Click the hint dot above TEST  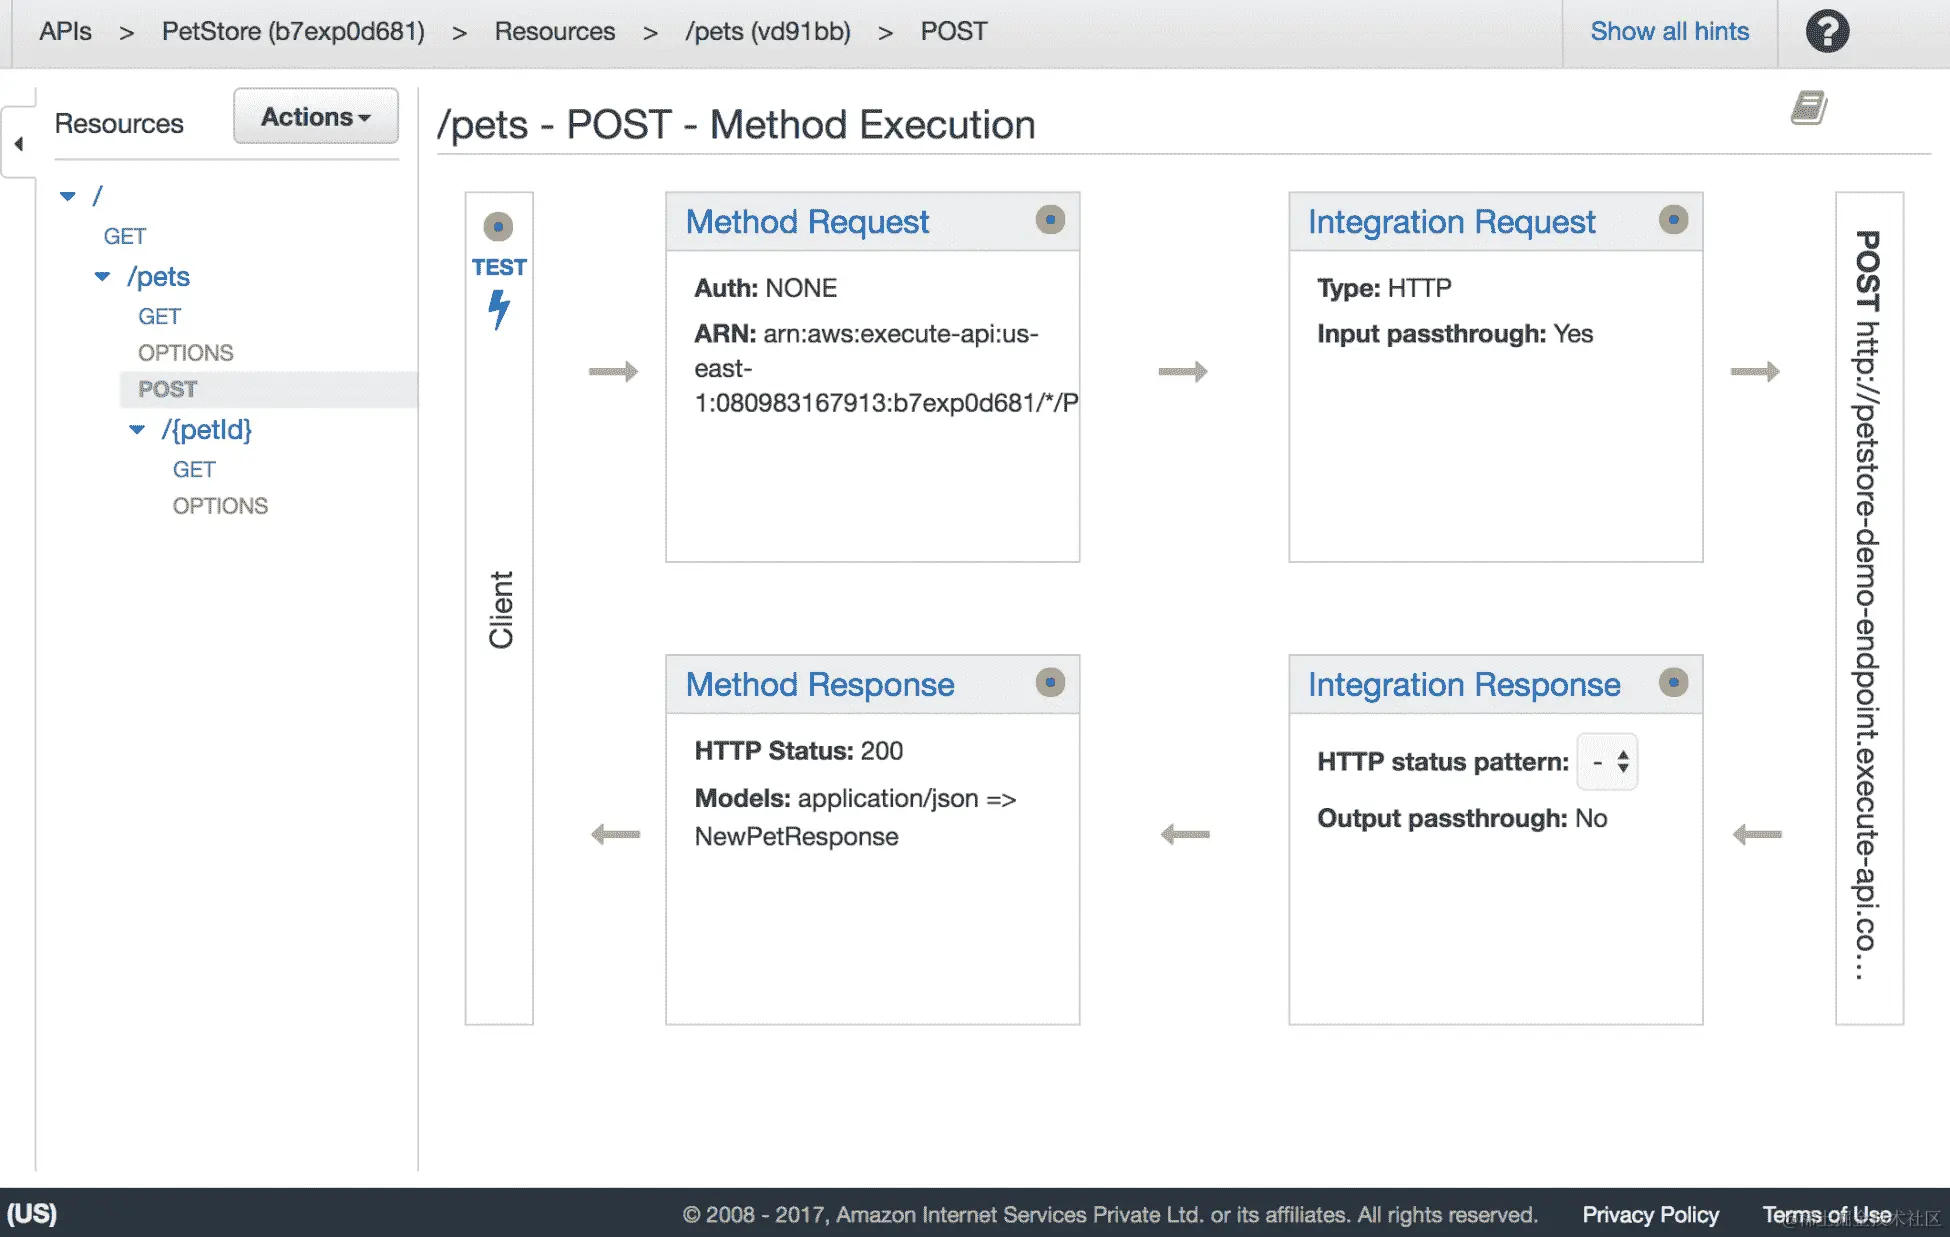point(498,227)
